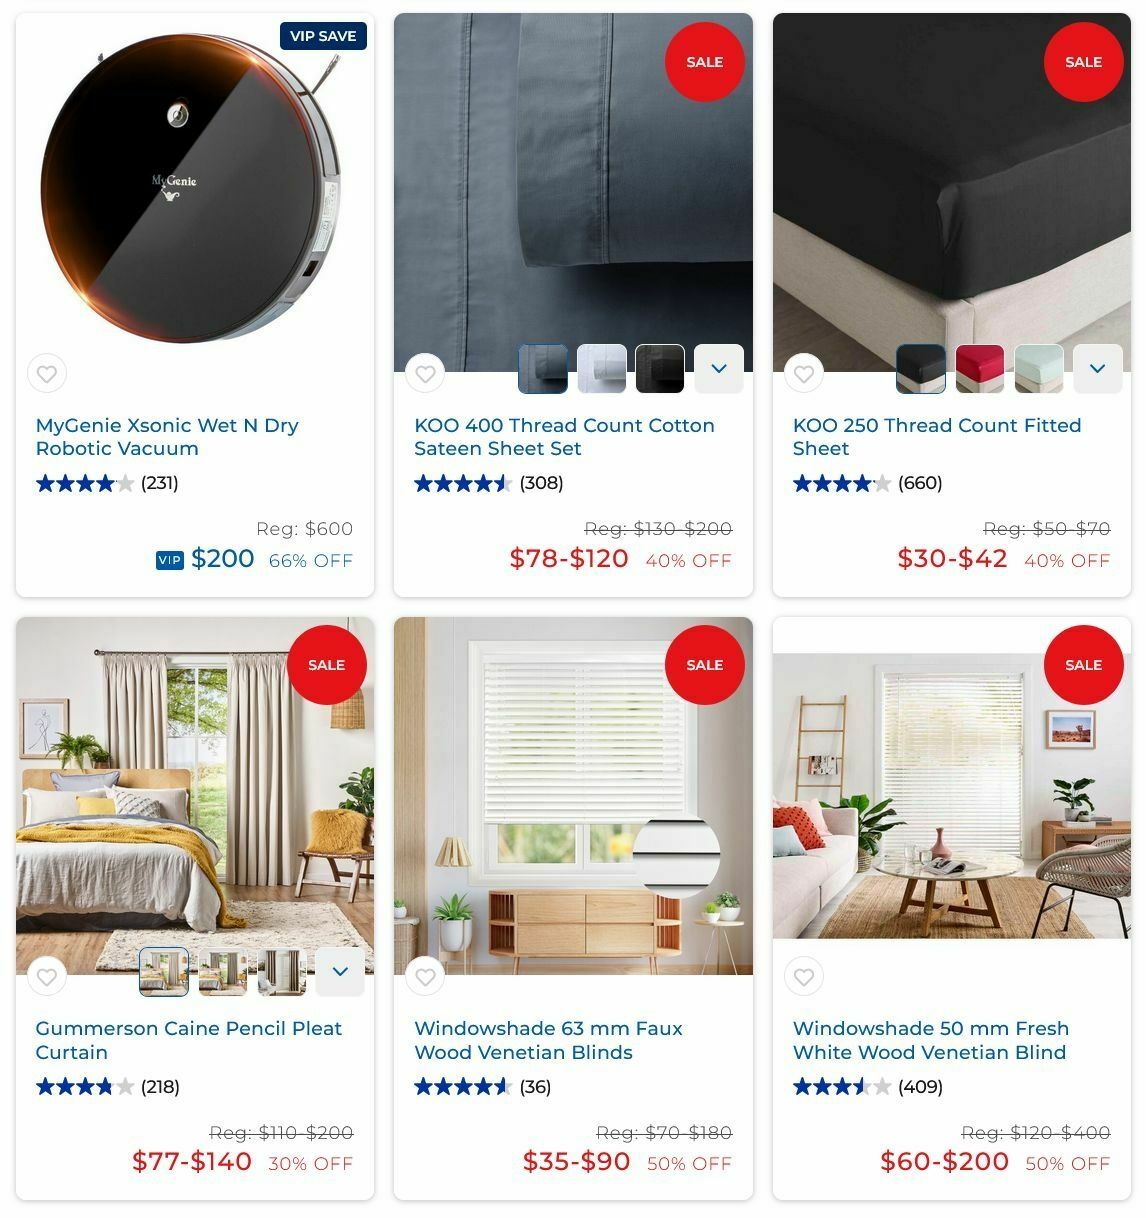Wishlist the 63 mm Faux Wood Blinds
The width and height of the screenshot is (1146, 1218).
(425, 977)
